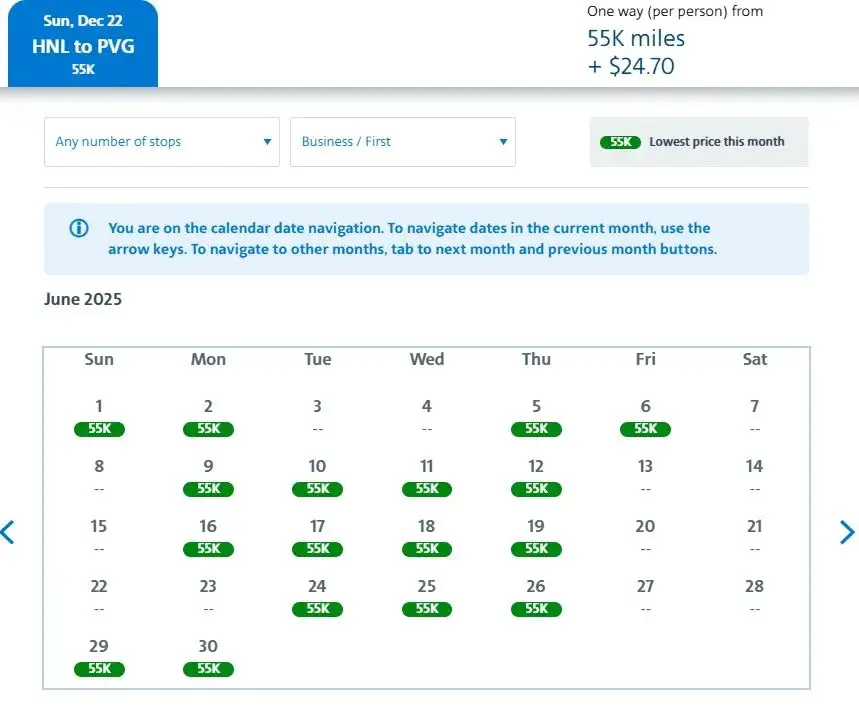The width and height of the screenshot is (859, 706).
Task: Pick June 19 on the calendar
Action: 536,538
